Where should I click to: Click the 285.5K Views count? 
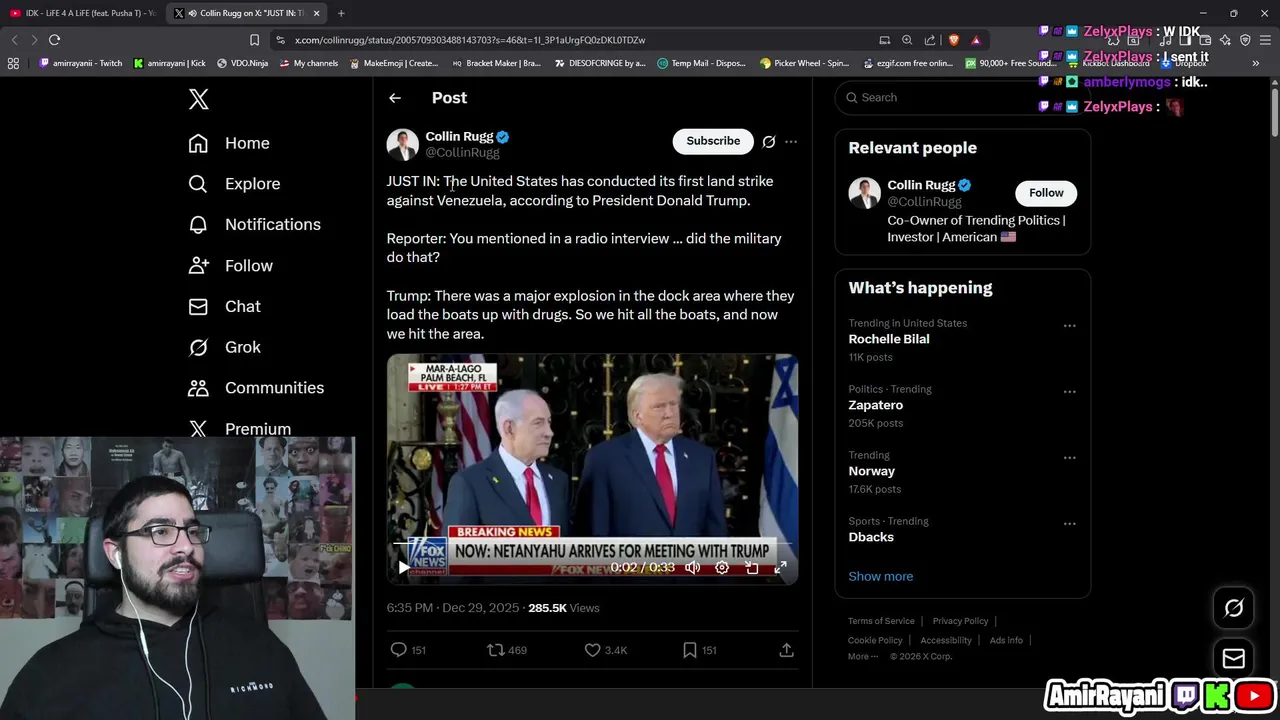(x=563, y=608)
